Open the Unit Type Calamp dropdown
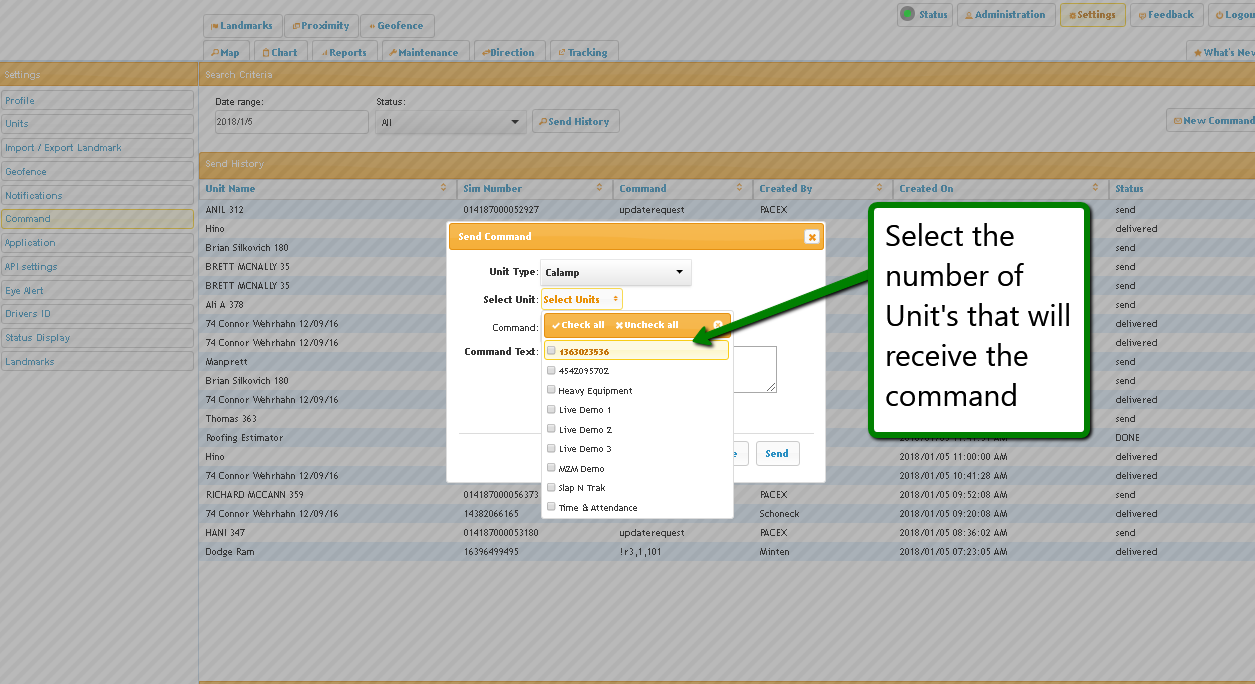 [615, 272]
